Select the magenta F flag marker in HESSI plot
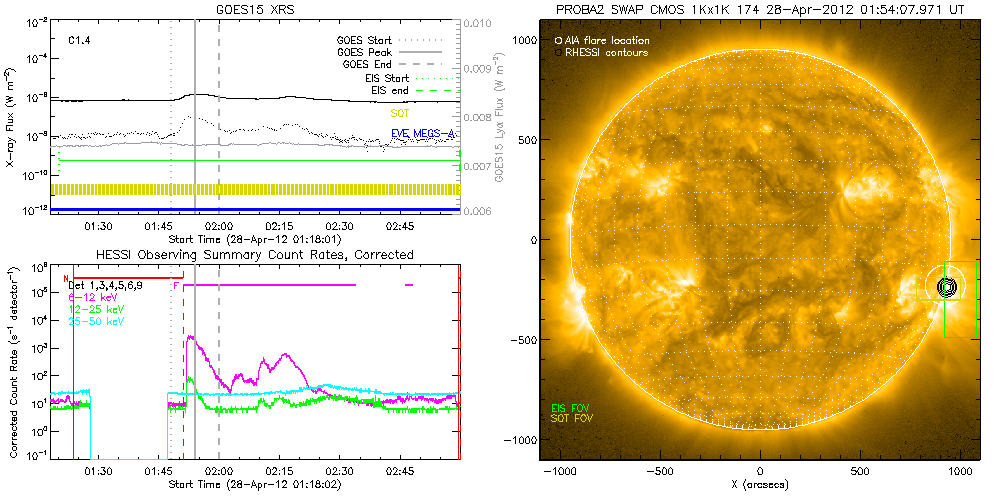 pyautogui.click(x=176, y=286)
